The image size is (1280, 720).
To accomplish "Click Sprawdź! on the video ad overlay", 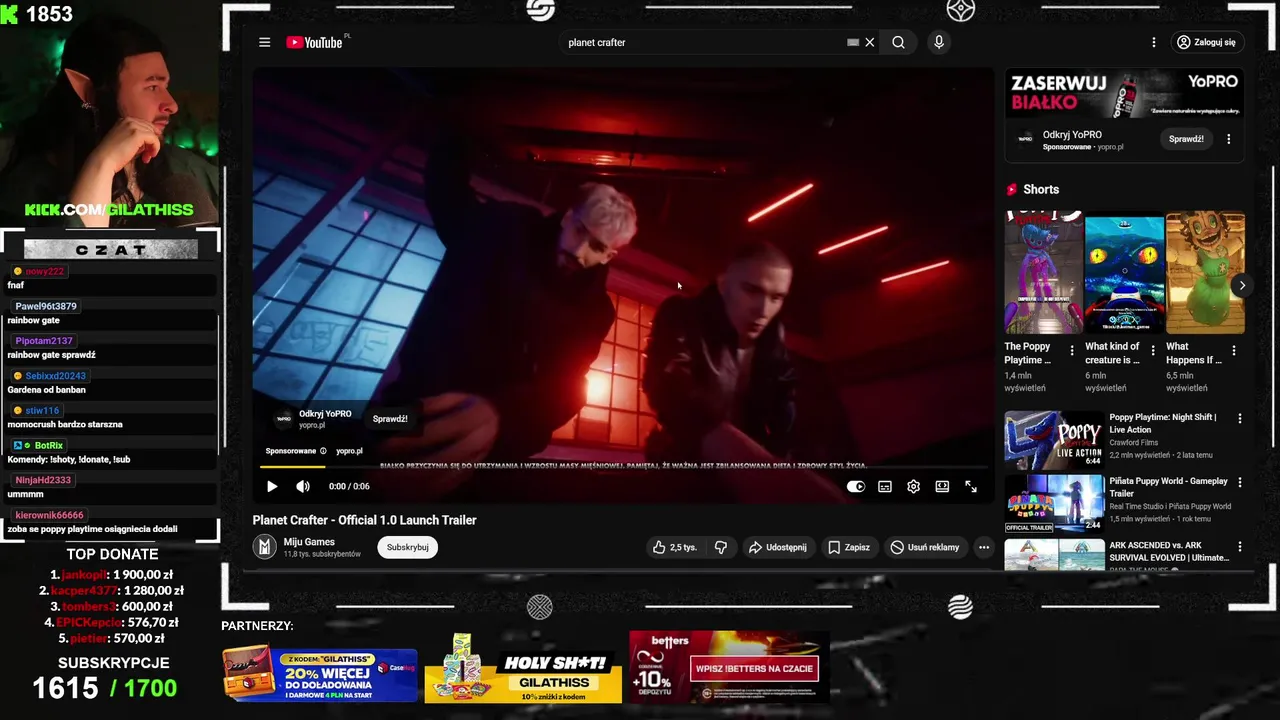I will (x=390, y=419).
